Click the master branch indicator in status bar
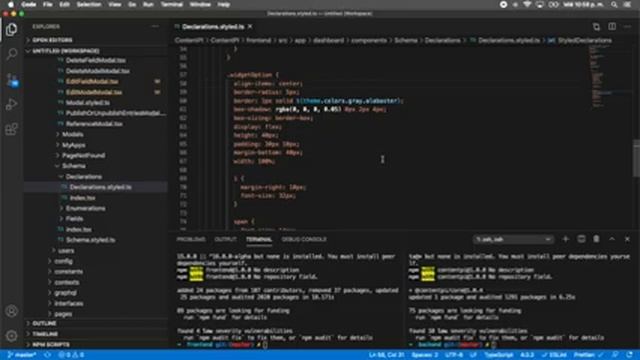Screen dimensions: 640x360 pyautogui.click(x=22, y=355)
